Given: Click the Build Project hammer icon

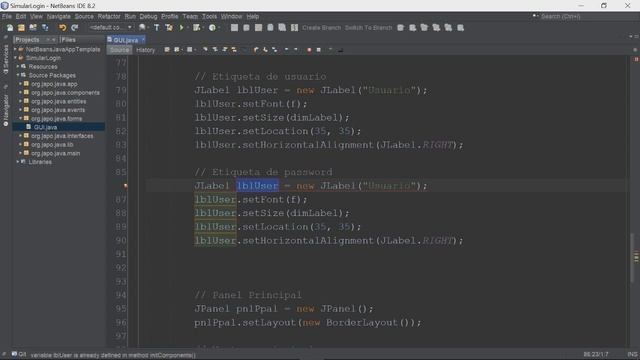Looking at the screenshot, I should pyautogui.click(x=156, y=28).
